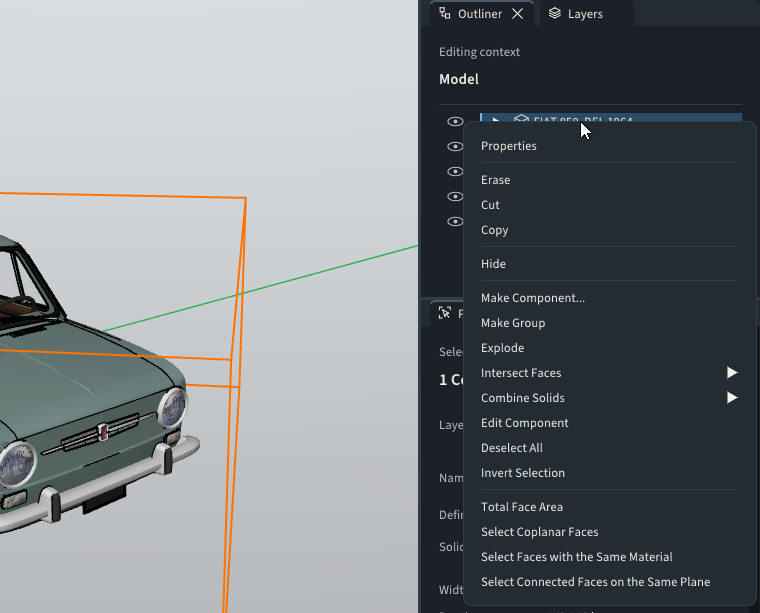
Task: Expand the FIAT component tree item
Action: (x=495, y=120)
